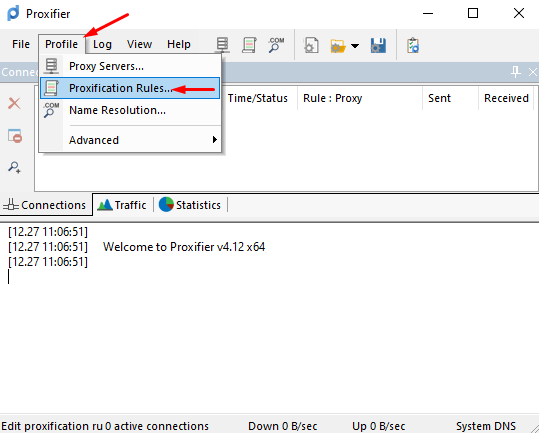Viewport: 539px width, 433px height.
Task: Toggle pin on the Connections panel
Action: [515, 72]
